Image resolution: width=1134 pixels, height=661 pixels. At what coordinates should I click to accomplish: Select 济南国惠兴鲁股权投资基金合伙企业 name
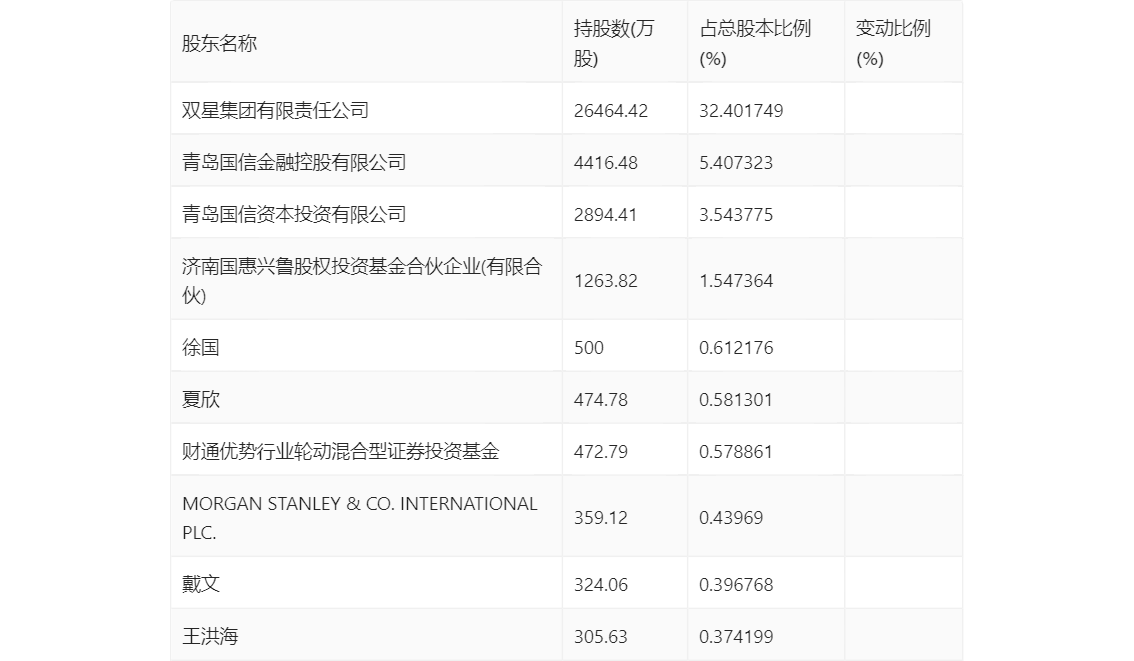click(362, 281)
